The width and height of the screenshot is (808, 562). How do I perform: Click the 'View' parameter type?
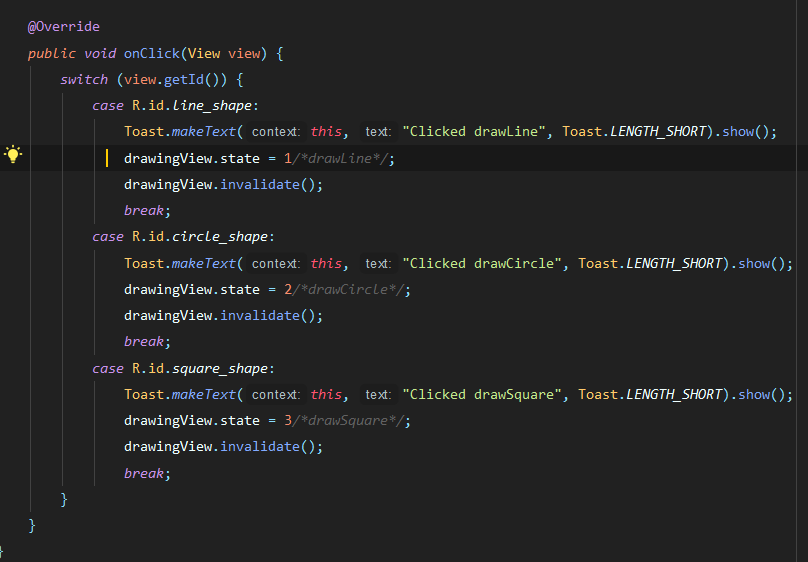click(204, 54)
